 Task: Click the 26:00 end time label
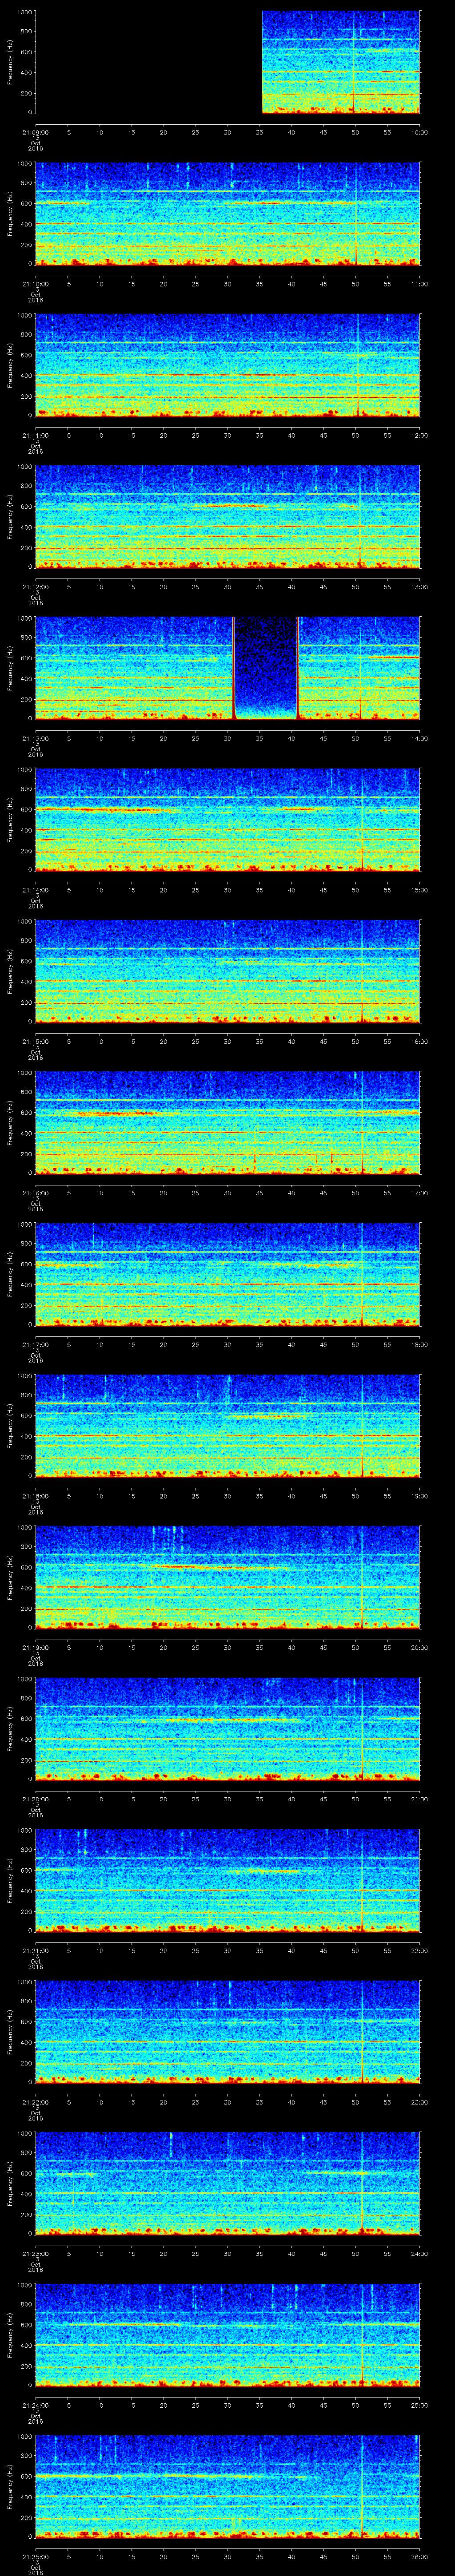click(420, 2557)
